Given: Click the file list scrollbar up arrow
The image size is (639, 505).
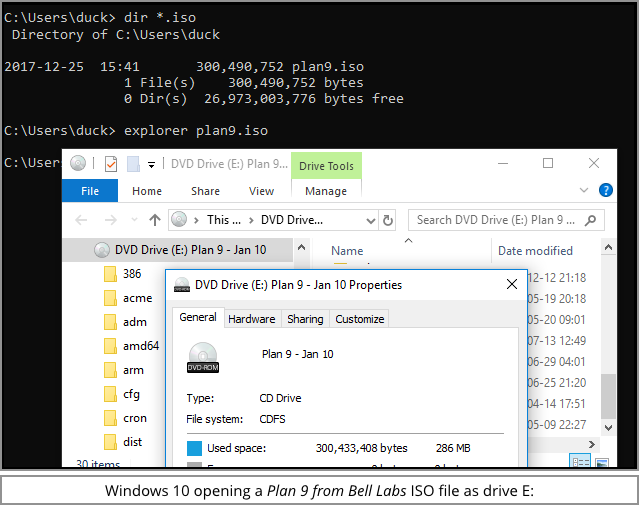Looking at the screenshot, I should pos(608,247).
